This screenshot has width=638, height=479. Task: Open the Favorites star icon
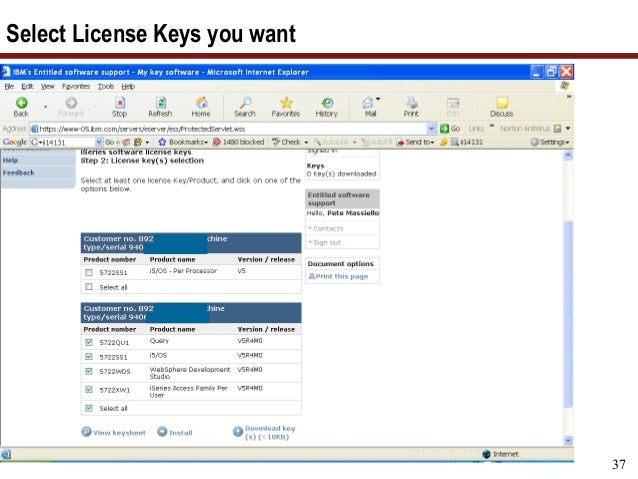pyautogui.click(x=286, y=103)
